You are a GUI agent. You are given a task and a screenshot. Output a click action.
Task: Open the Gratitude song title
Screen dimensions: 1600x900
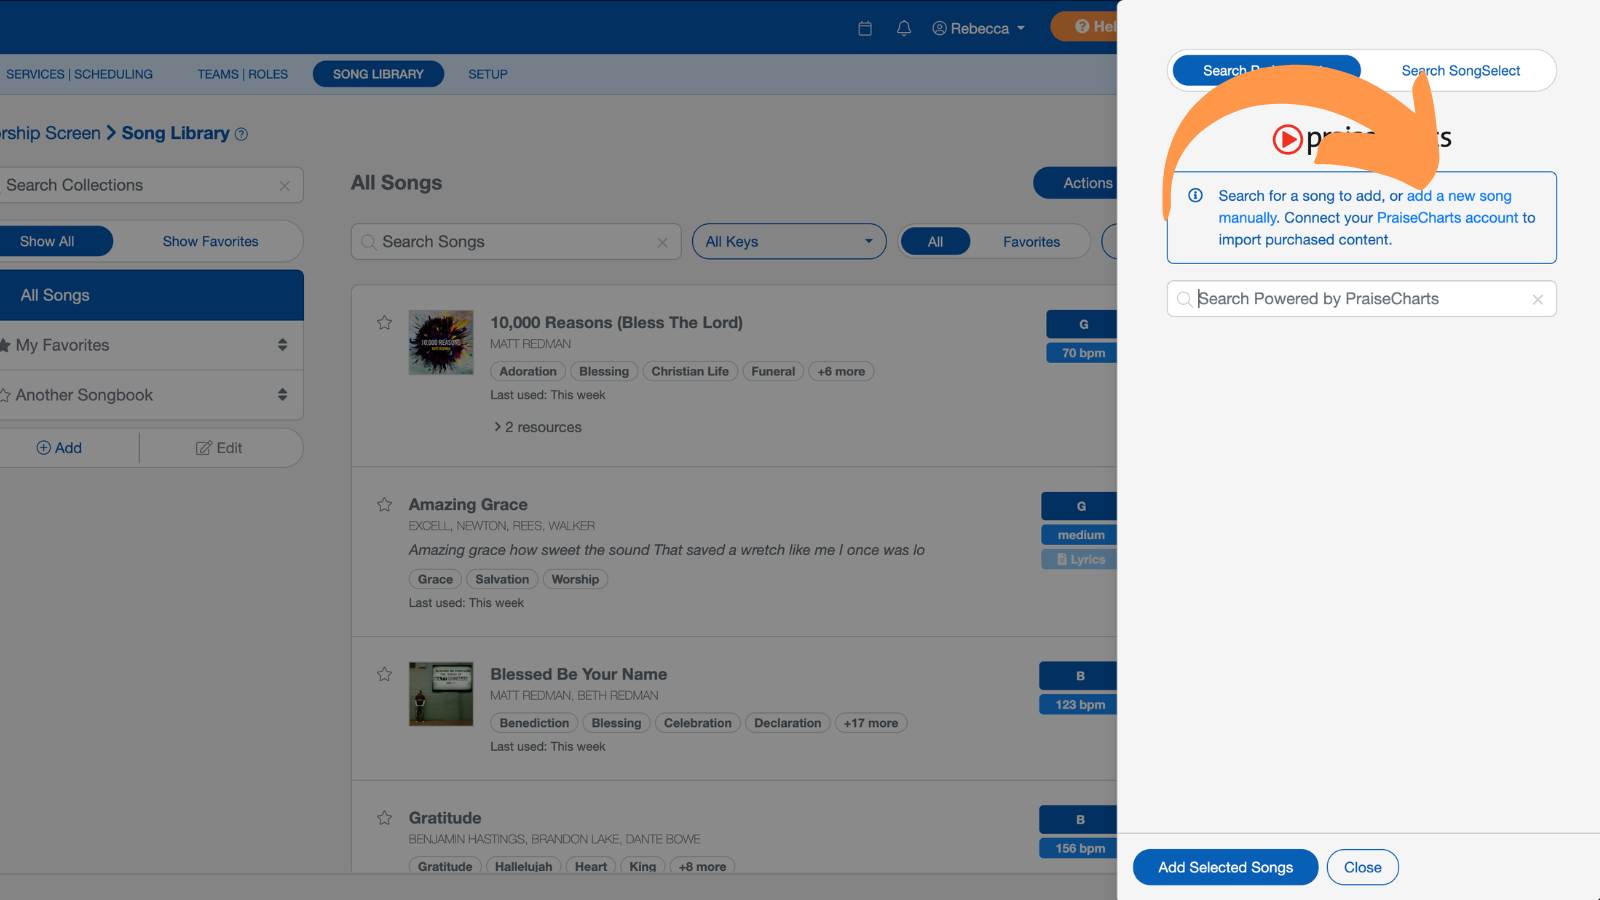click(x=445, y=817)
